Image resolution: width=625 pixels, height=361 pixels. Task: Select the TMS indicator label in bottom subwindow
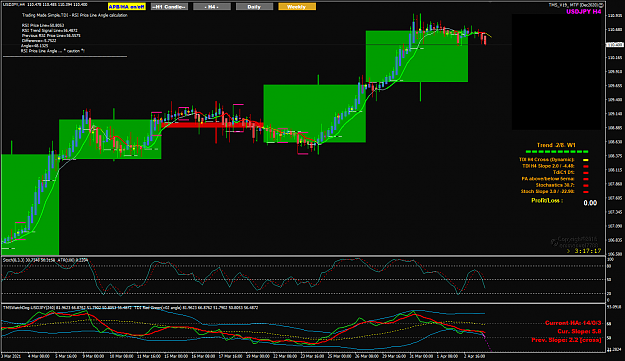[x=130, y=308]
